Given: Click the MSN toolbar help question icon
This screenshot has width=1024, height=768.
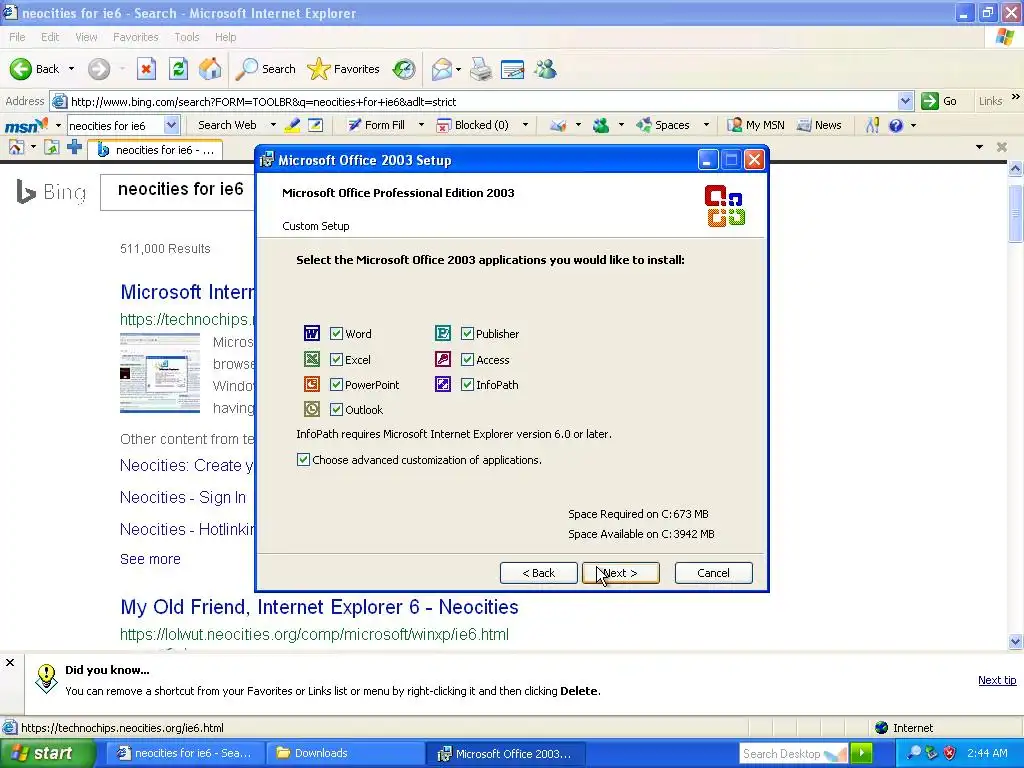Looking at the screenshot, I should tap(896, 125).
